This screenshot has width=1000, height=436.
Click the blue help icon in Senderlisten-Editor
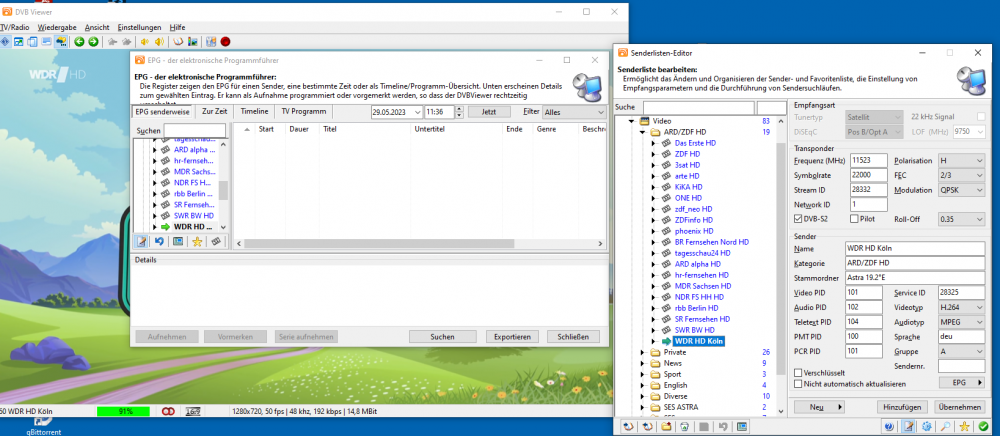point(889,427)
